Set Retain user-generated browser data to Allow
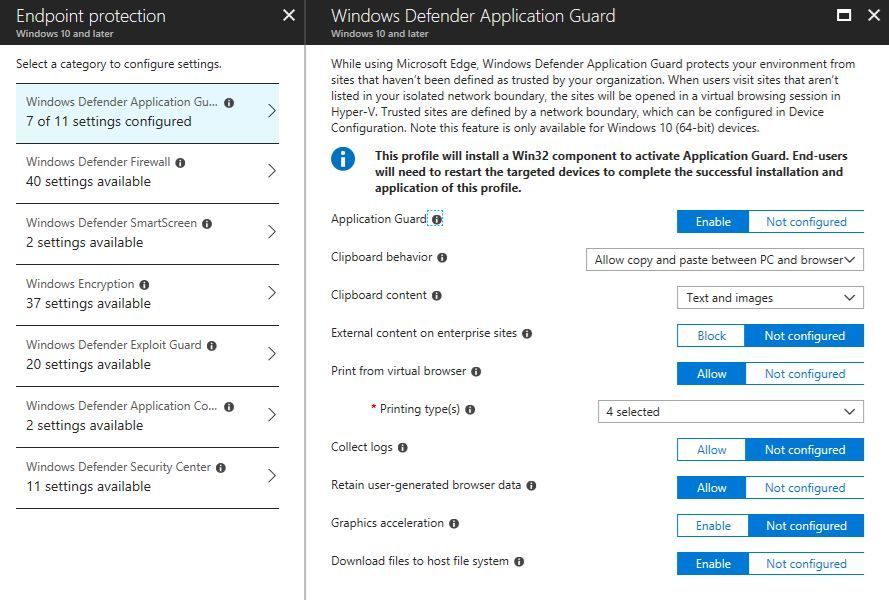Viewport: 889px width, 600px height. click(x=711, y=488)
